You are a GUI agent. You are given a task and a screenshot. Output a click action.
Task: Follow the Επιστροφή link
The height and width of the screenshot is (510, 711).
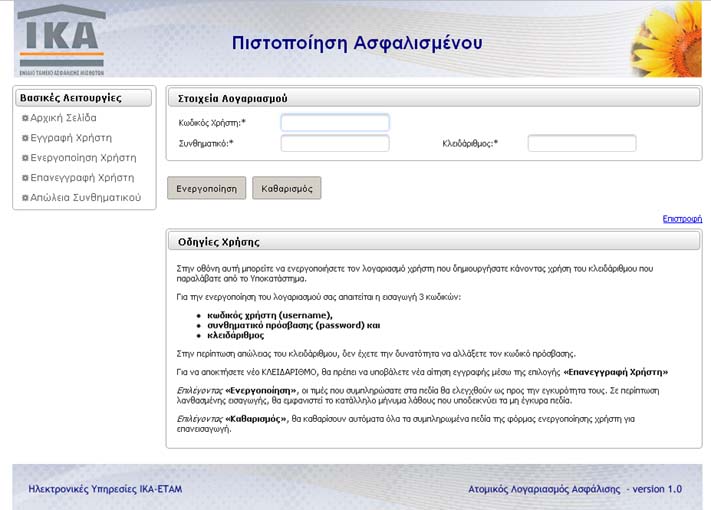[x=682, y=219]
